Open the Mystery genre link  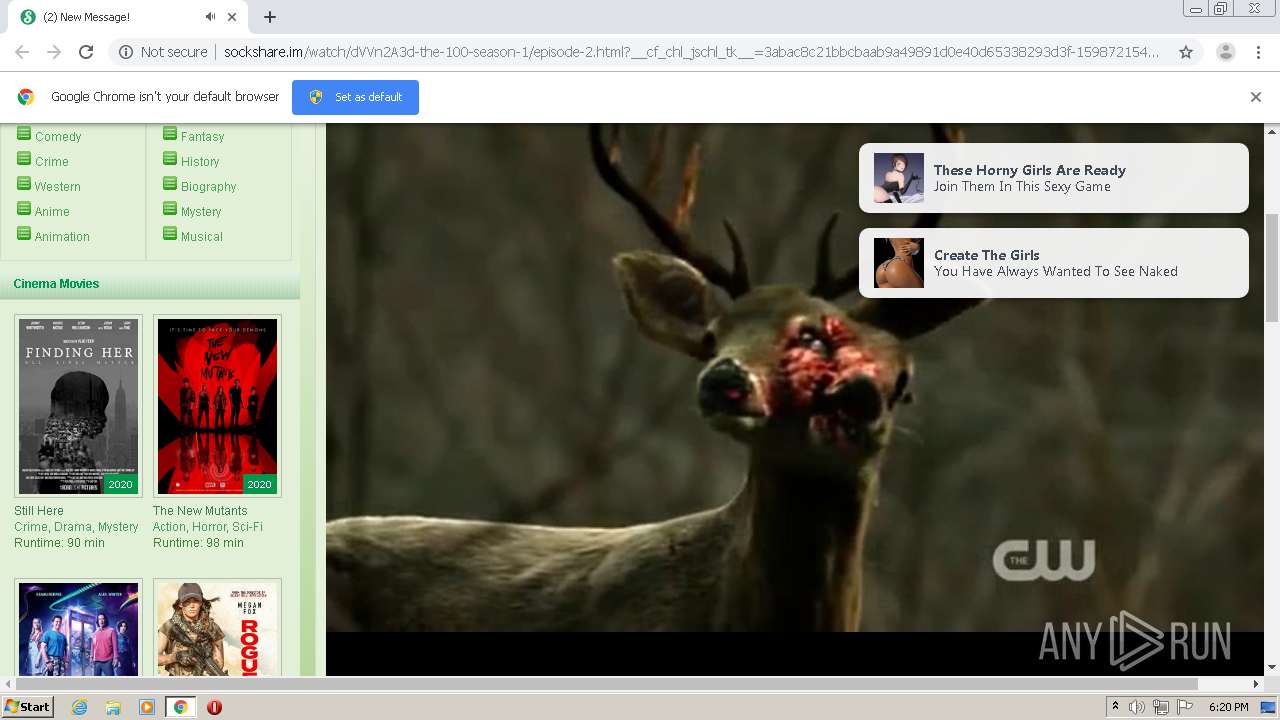[x=201, y=212]
